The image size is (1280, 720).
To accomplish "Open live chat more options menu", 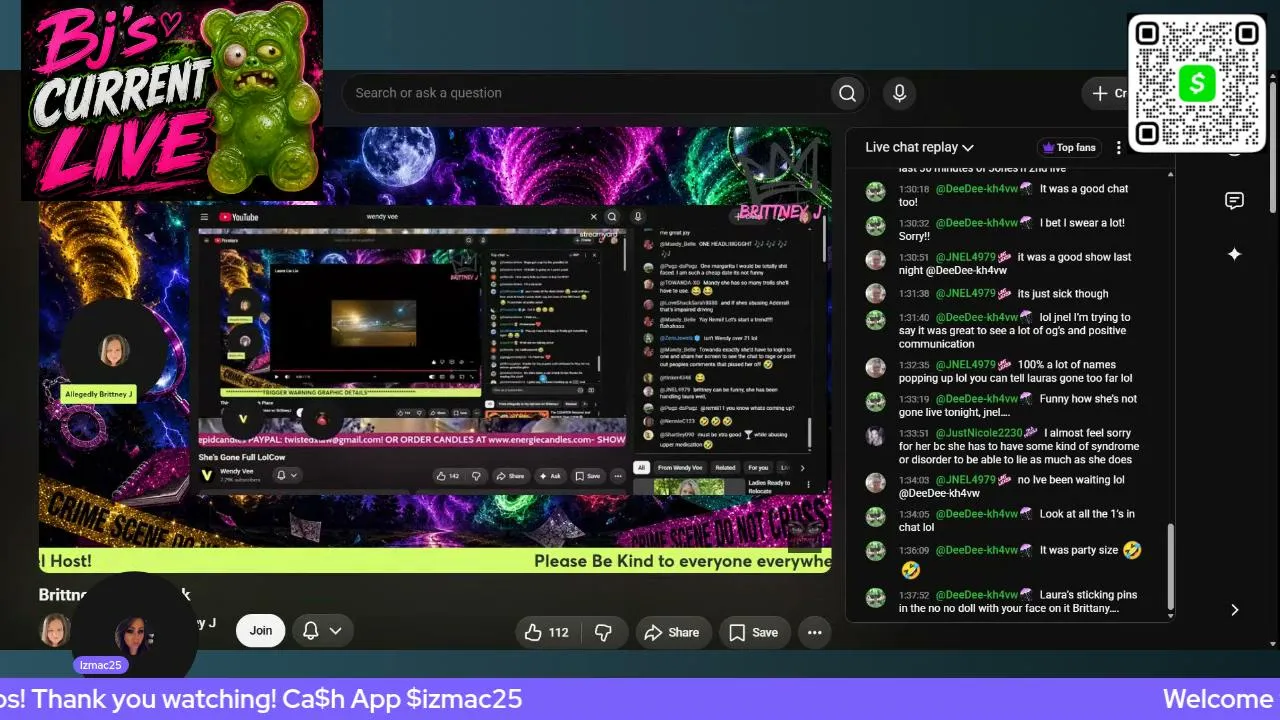I will (1118, 147).
